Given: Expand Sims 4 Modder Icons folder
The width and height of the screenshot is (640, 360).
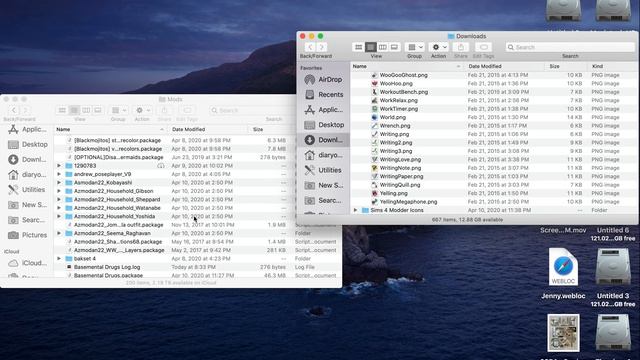Looking at the screenshot, I should 355,210.
